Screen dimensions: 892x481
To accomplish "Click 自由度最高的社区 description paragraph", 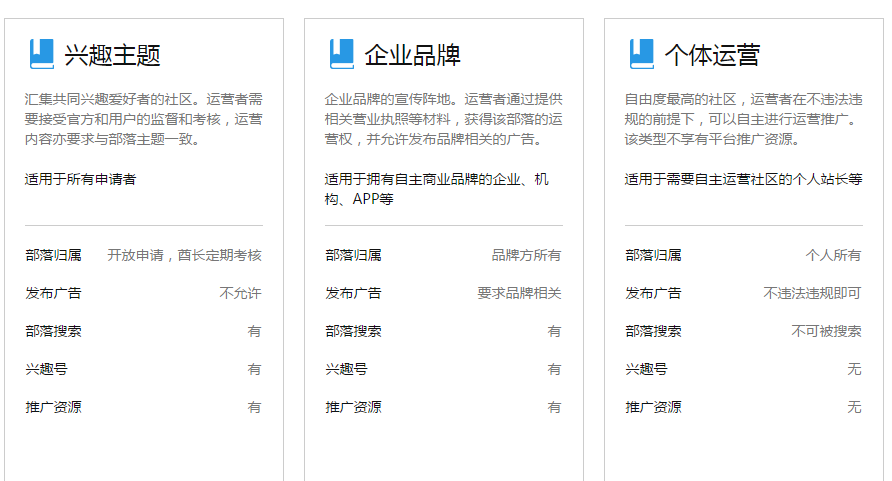I will pos(744,119).
